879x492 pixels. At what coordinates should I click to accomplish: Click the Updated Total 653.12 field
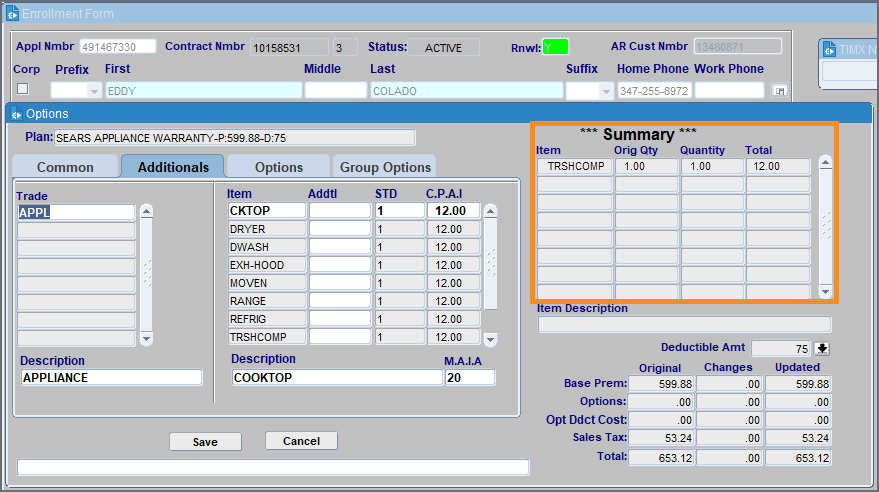(x=798, y=458)
